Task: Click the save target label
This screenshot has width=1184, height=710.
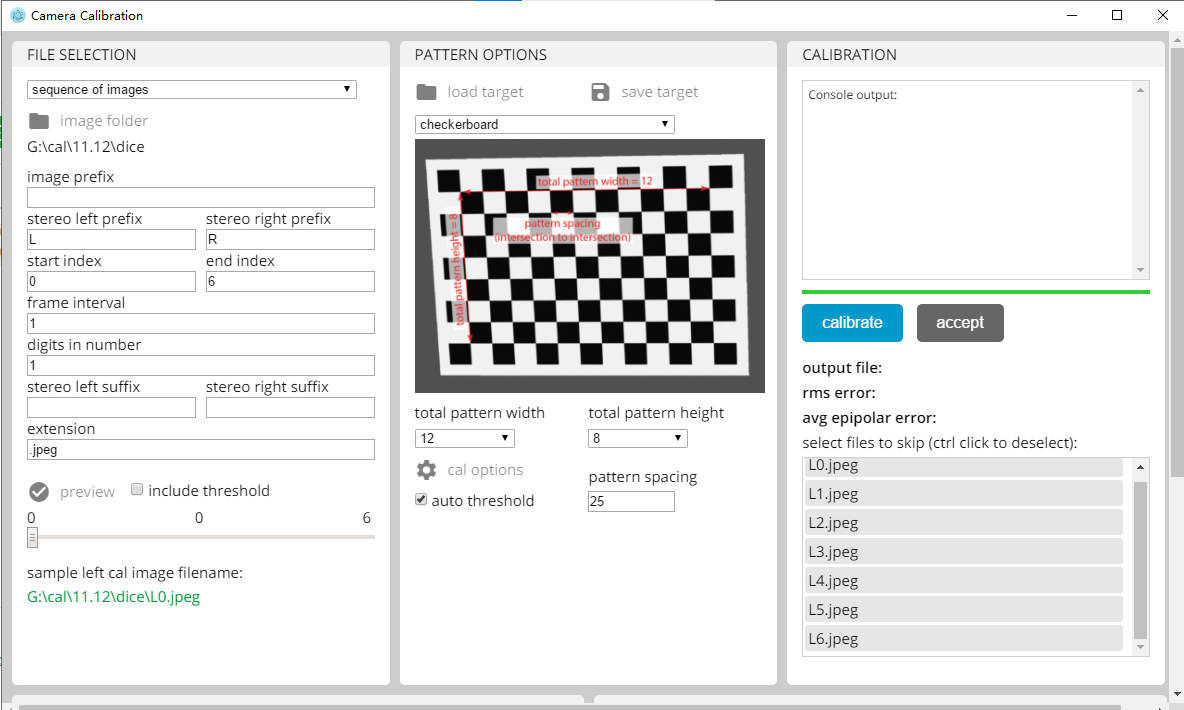Action: click(x=660, y=92)
